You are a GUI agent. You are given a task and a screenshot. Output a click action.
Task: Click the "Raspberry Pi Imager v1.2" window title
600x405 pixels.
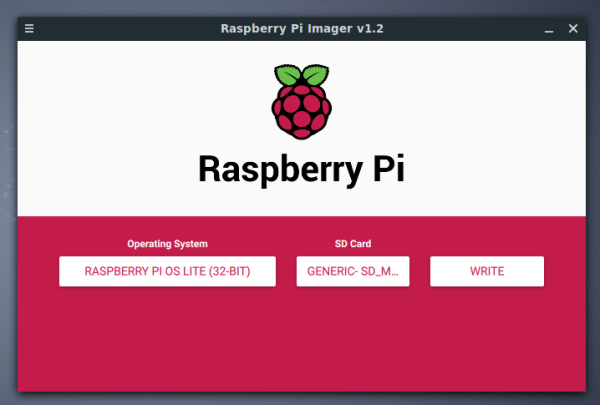tap(301, 28)
